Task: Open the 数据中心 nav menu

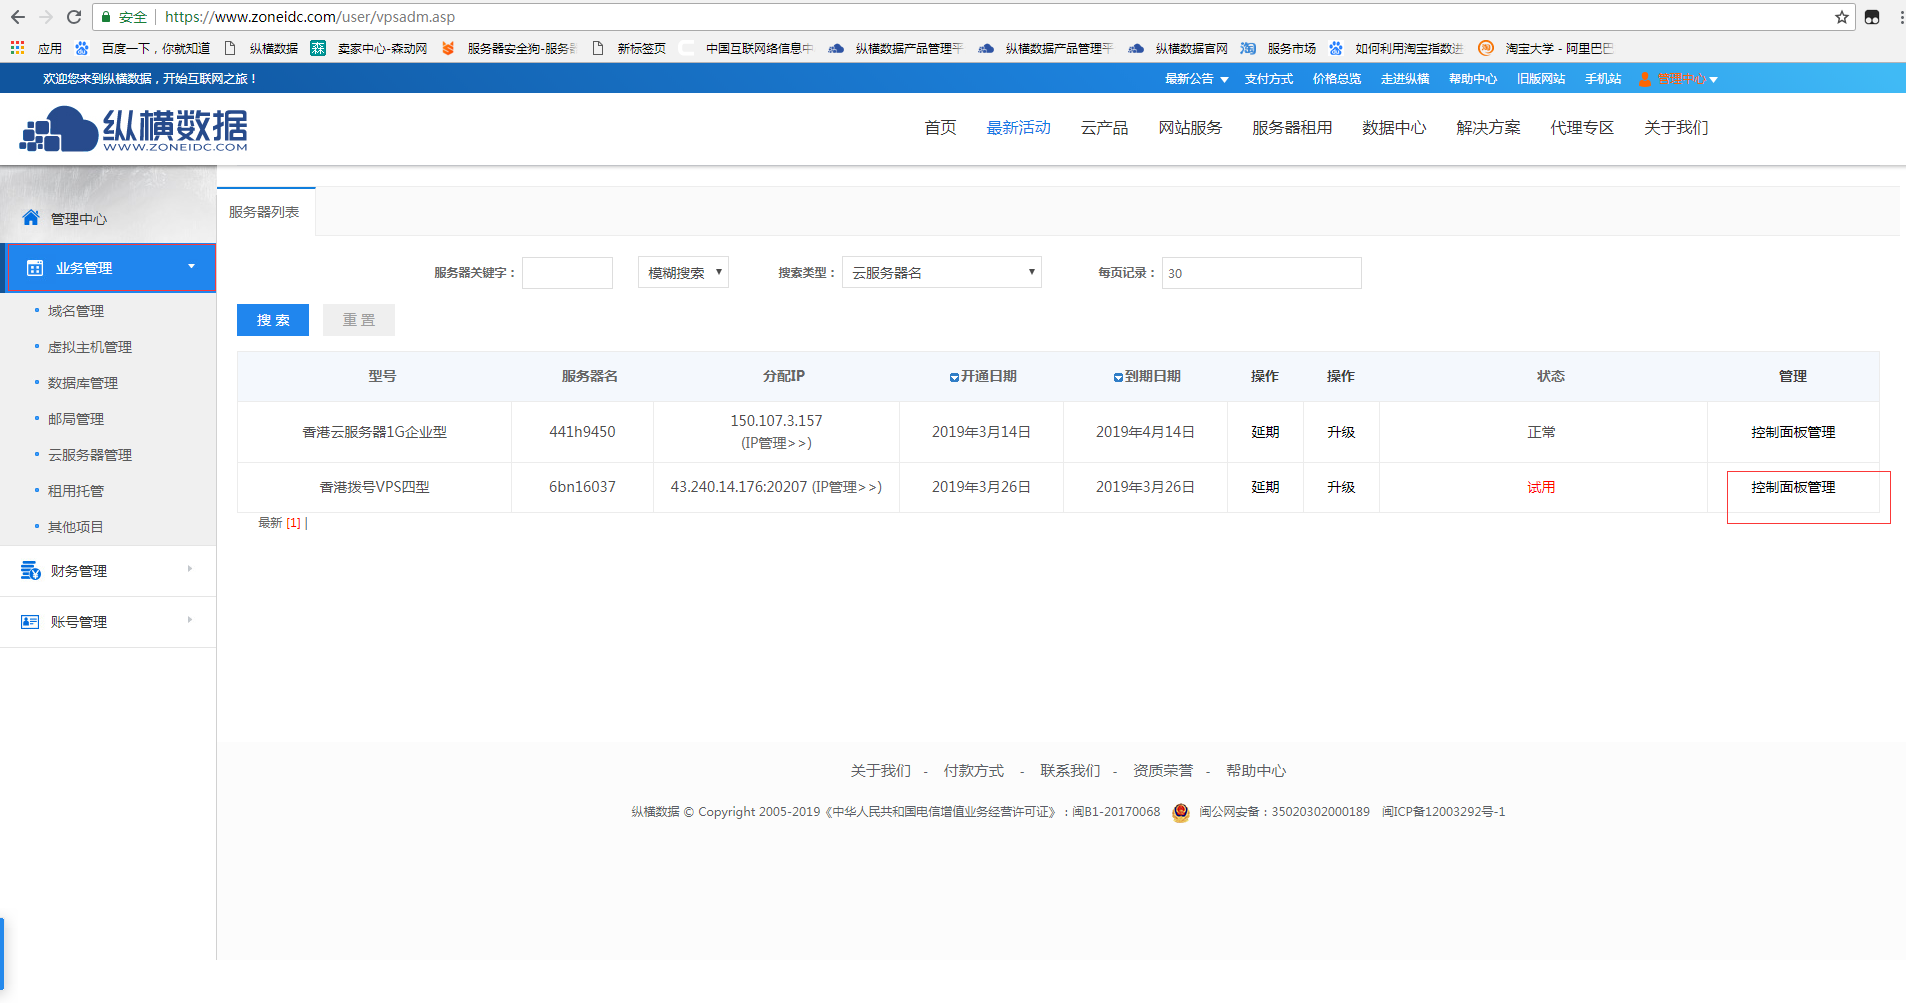Action: [x=1394, y=127]
